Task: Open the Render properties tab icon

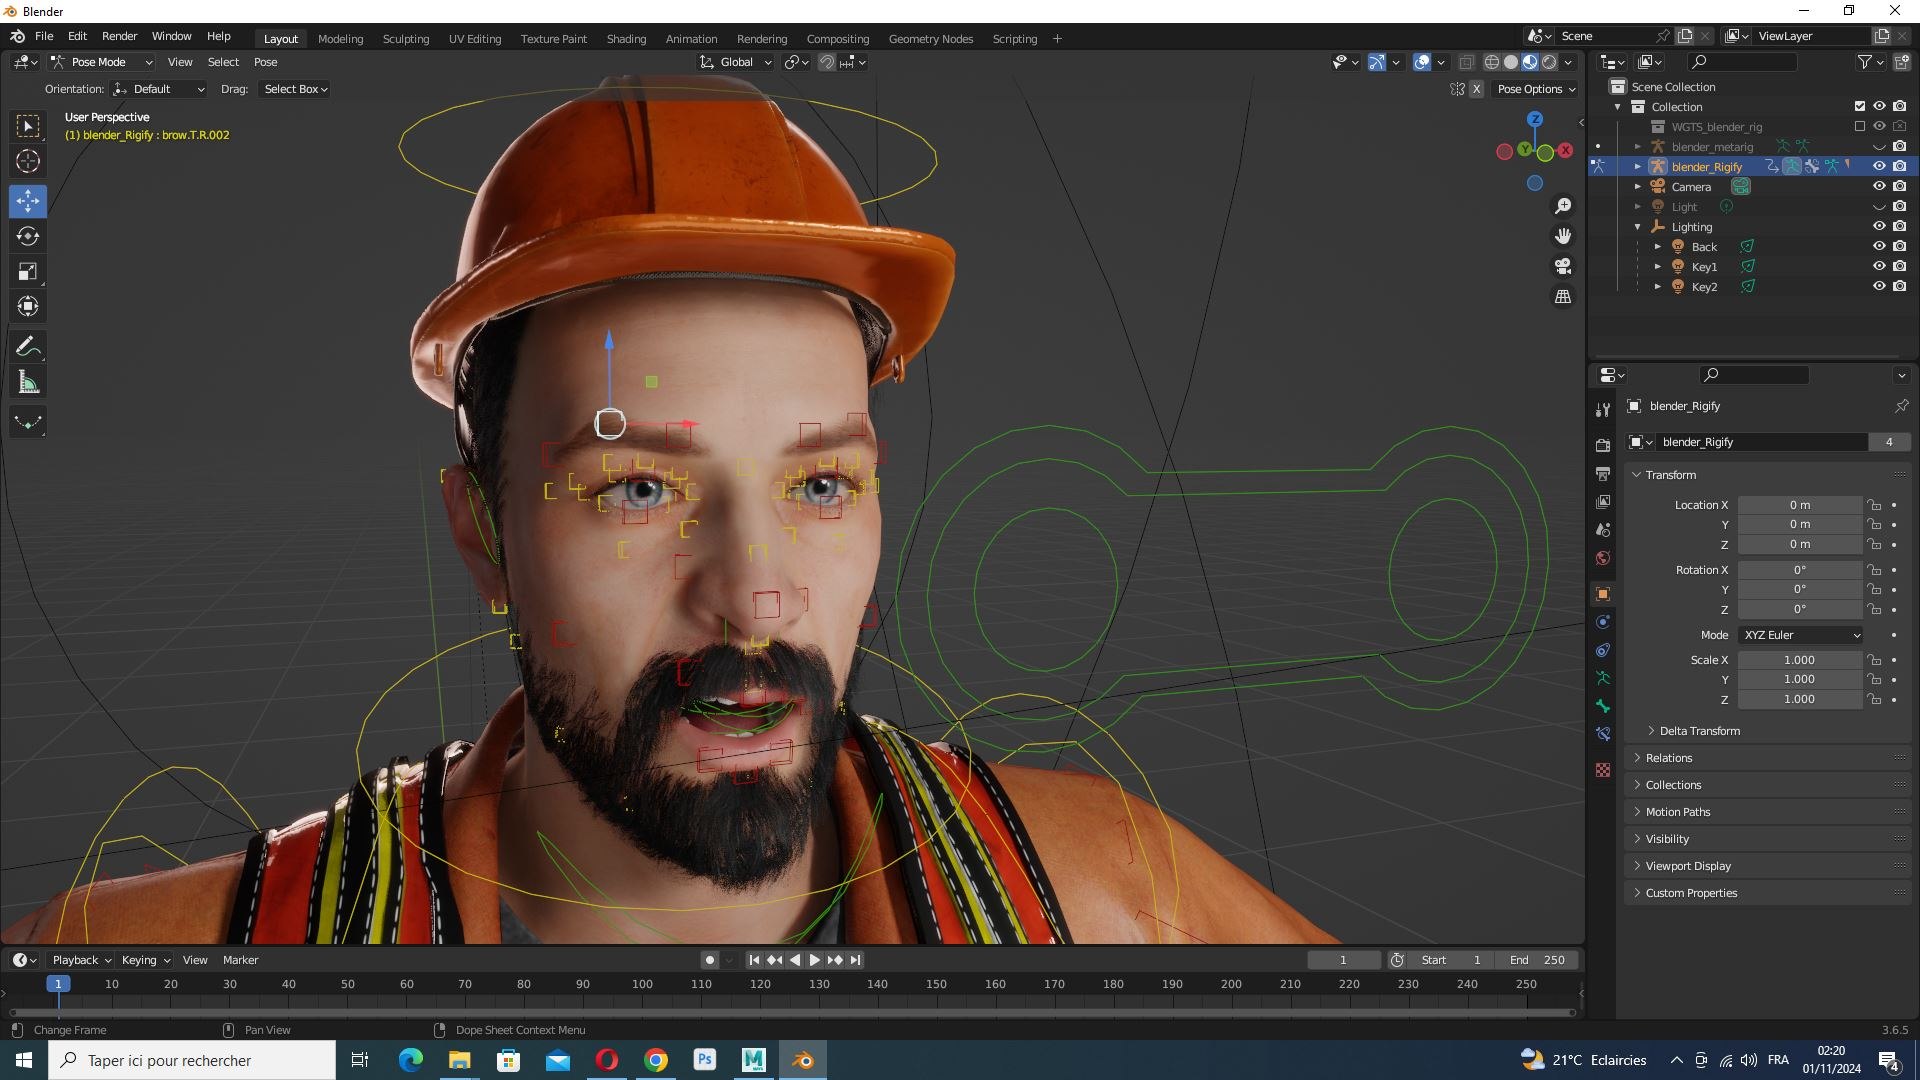Action: coord(1603,445)
